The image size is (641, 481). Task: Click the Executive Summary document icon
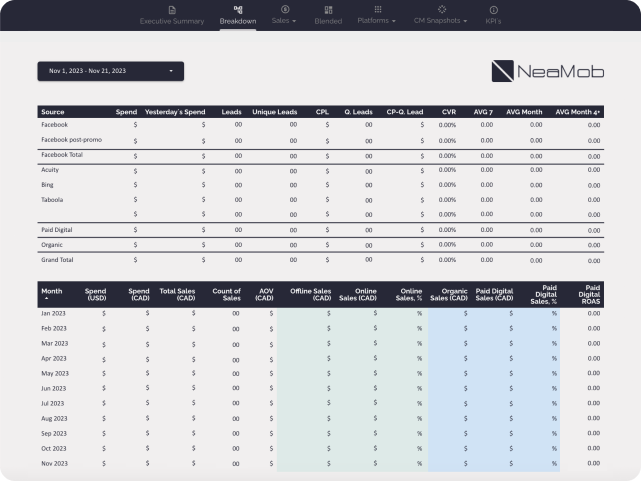pyautogui.click(x=171, y=9)
